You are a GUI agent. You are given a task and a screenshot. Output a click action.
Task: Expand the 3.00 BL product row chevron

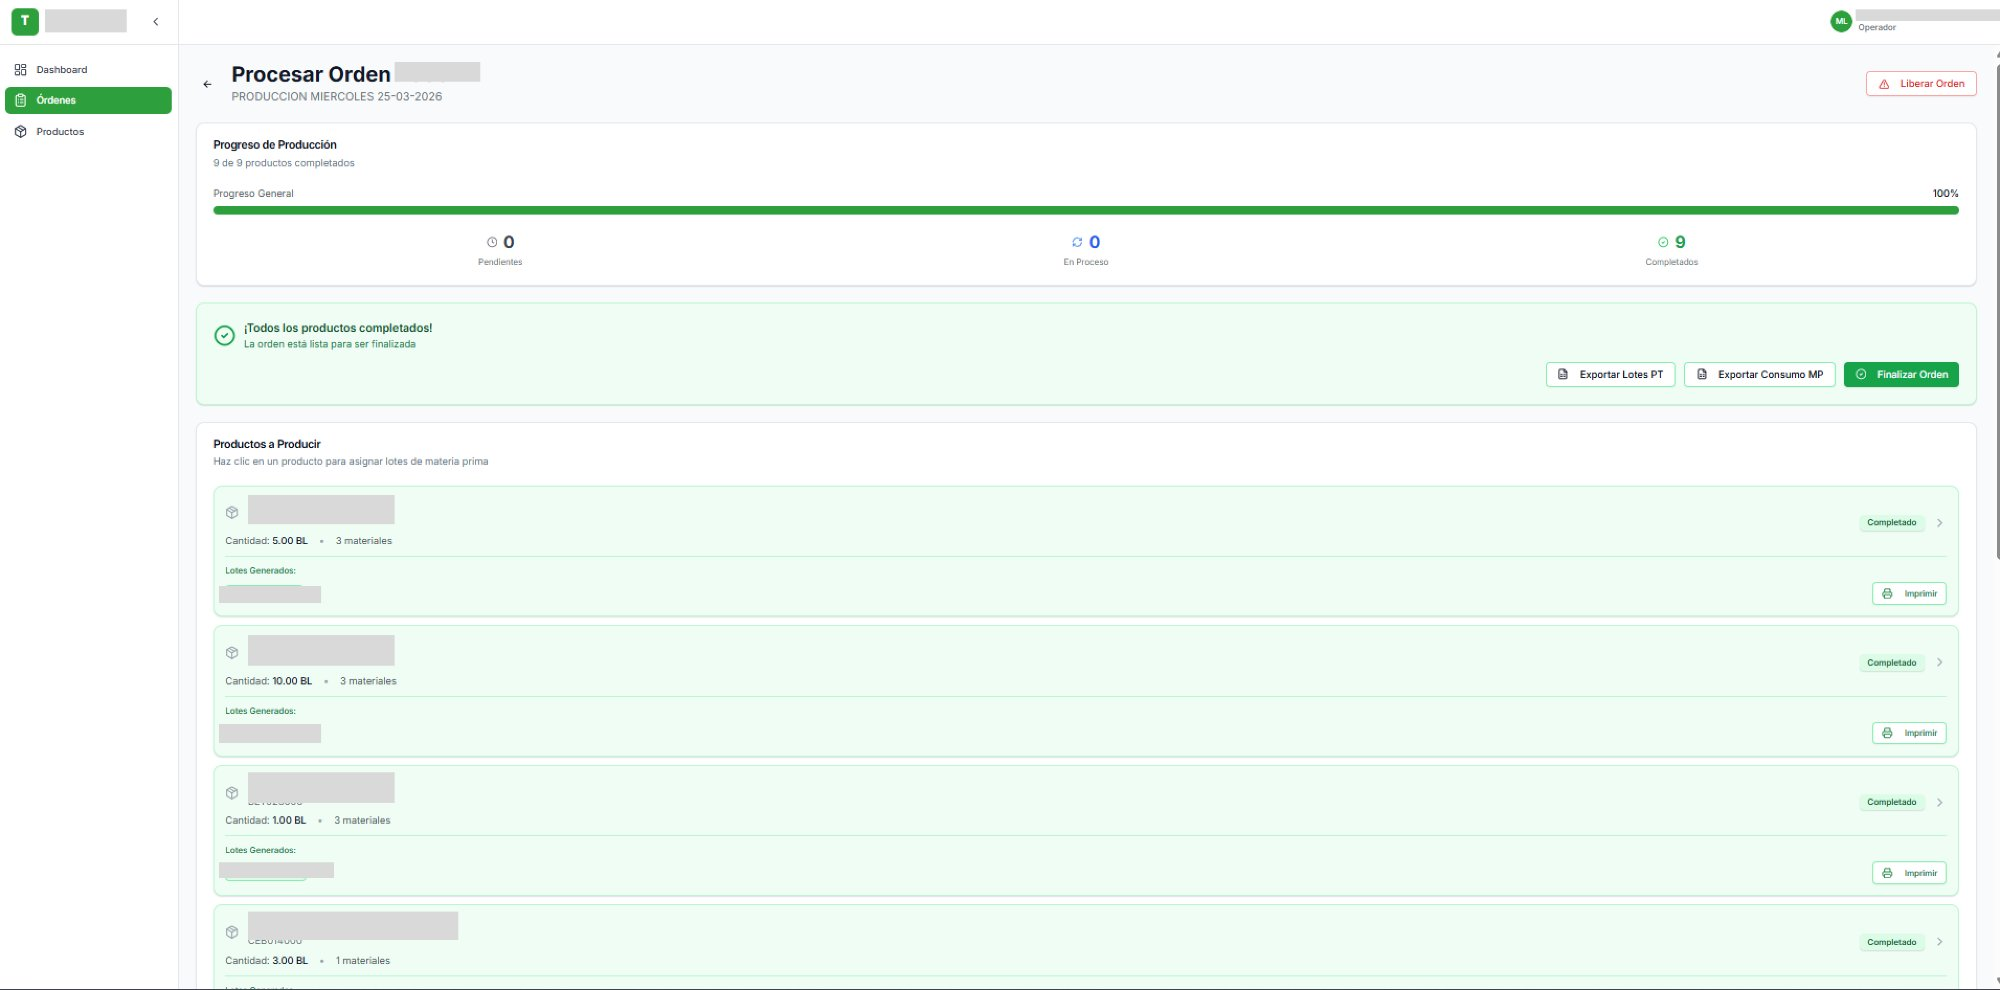1939,942
